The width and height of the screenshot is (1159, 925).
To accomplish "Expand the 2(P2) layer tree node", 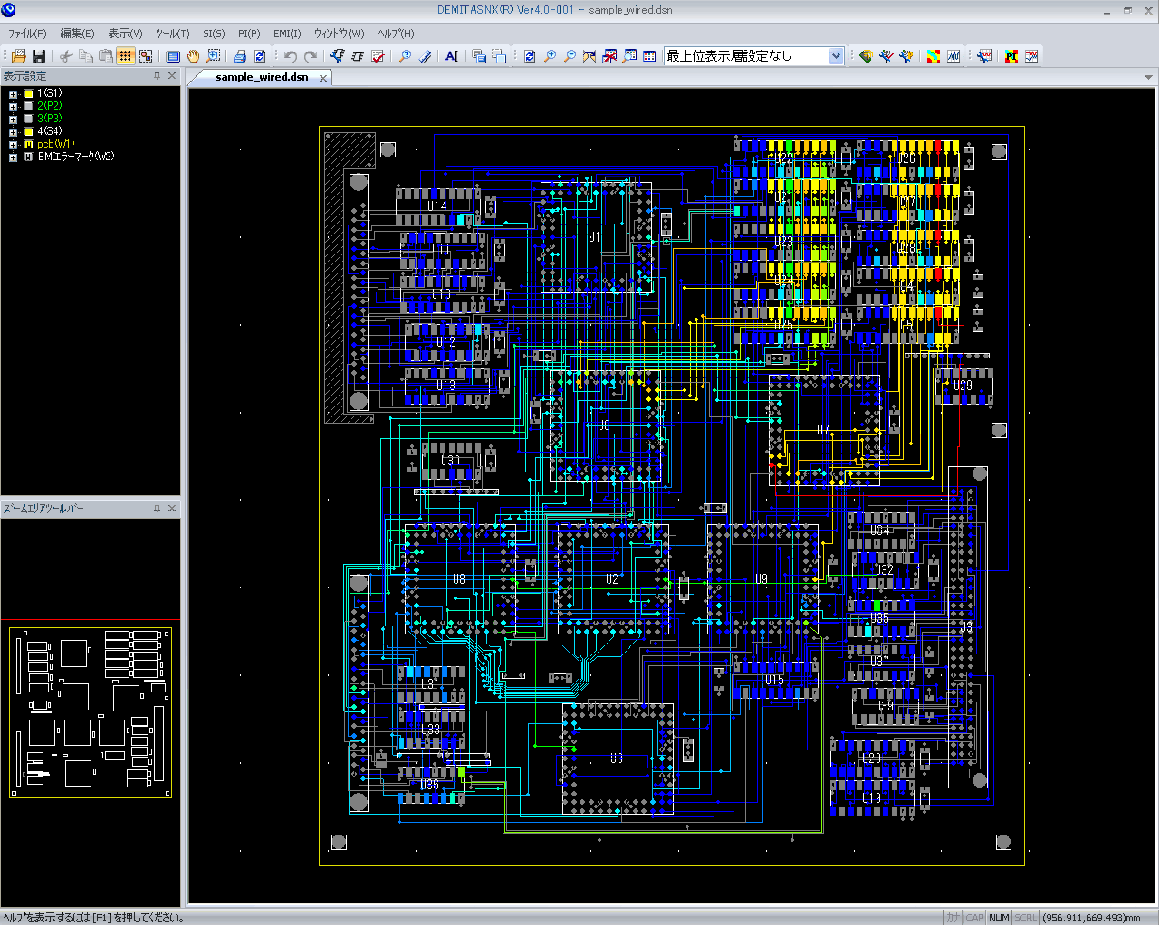I will [13, 106].
